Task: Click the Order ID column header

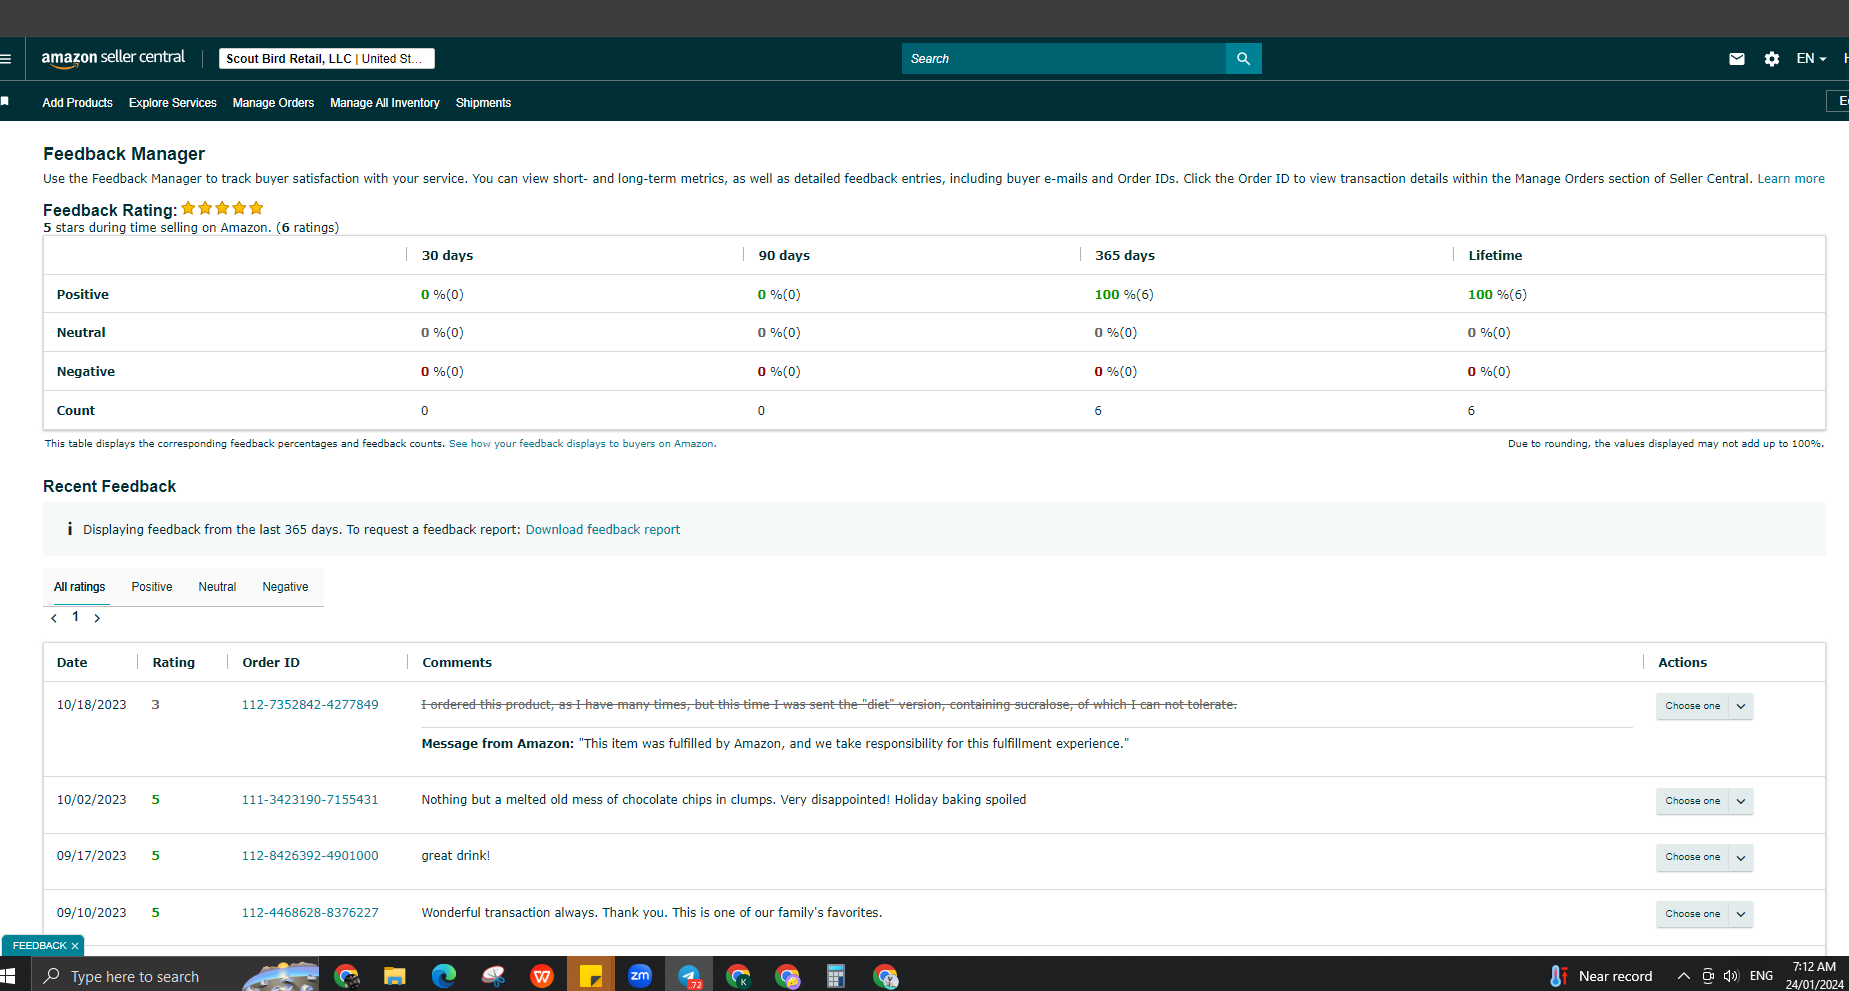Action: [271, 663]
